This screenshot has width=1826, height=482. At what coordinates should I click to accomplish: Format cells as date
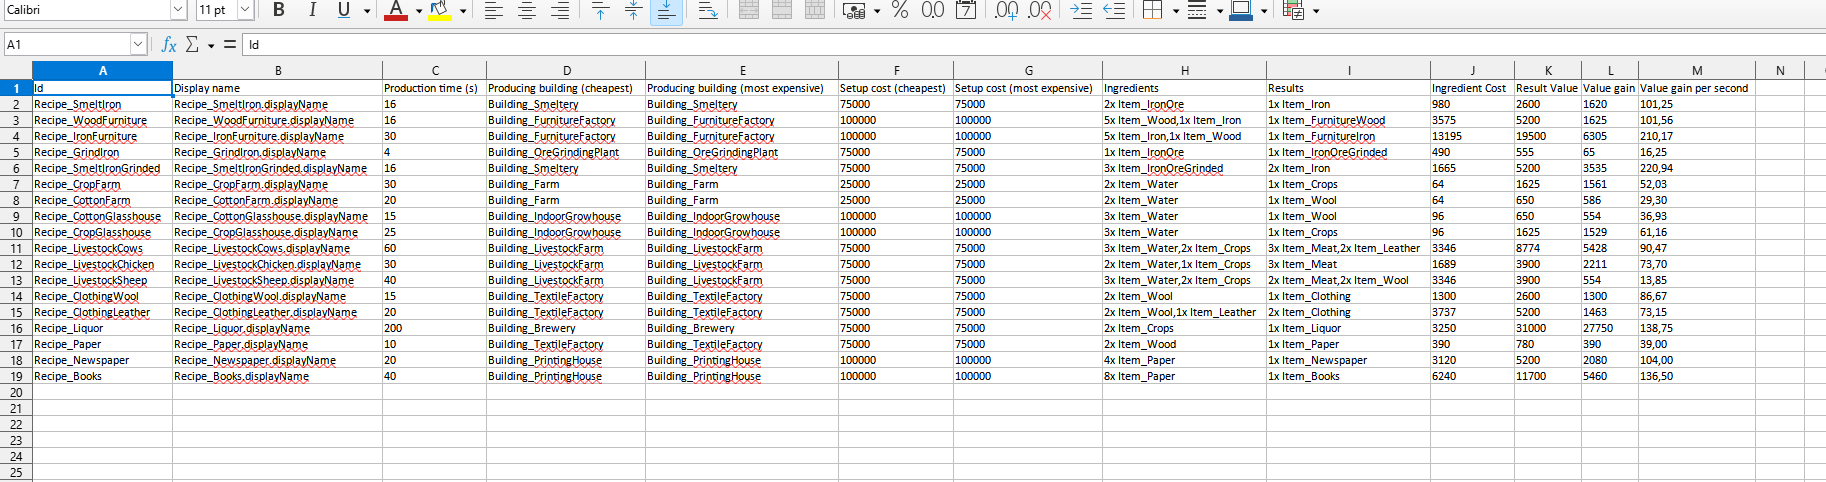tap(966, 10)
